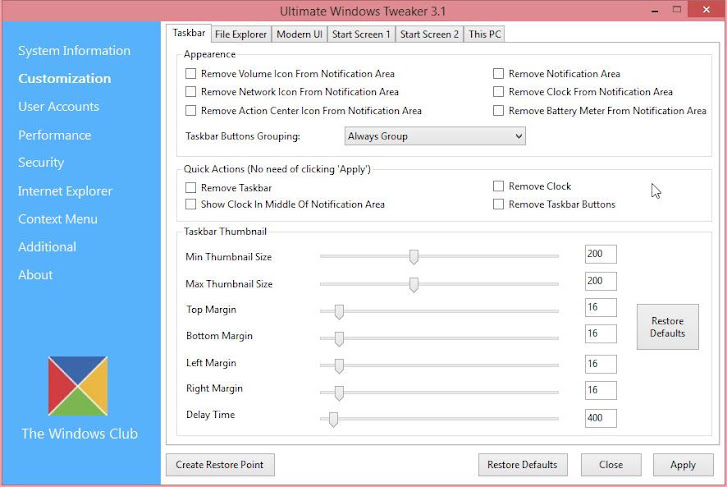727x487 pixels.
Task: Open User Accounts section
Action: (58, 107)
